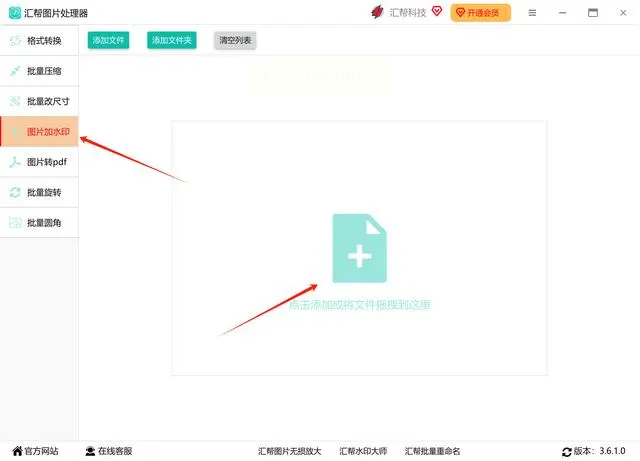Click the 批量圆角 rounded-corner icon

click(15, 223)
